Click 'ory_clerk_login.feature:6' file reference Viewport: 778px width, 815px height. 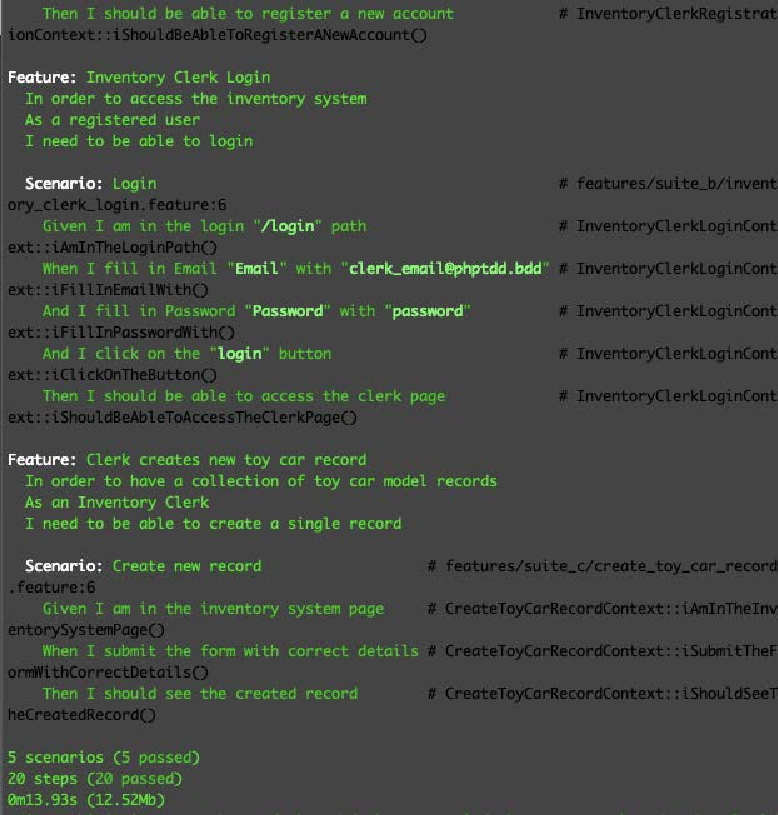click(x=117, y=205)
